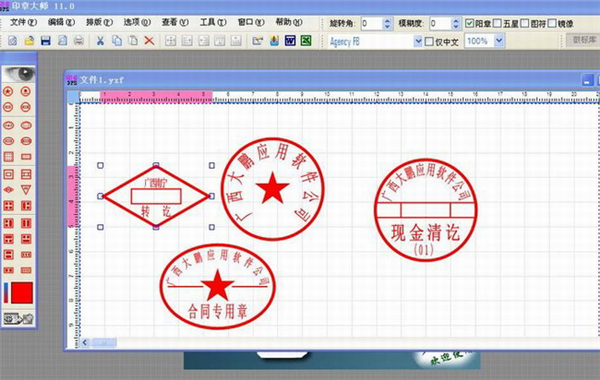
Task: Click the Open folder icon in toolbar
Action: (29, 41)
